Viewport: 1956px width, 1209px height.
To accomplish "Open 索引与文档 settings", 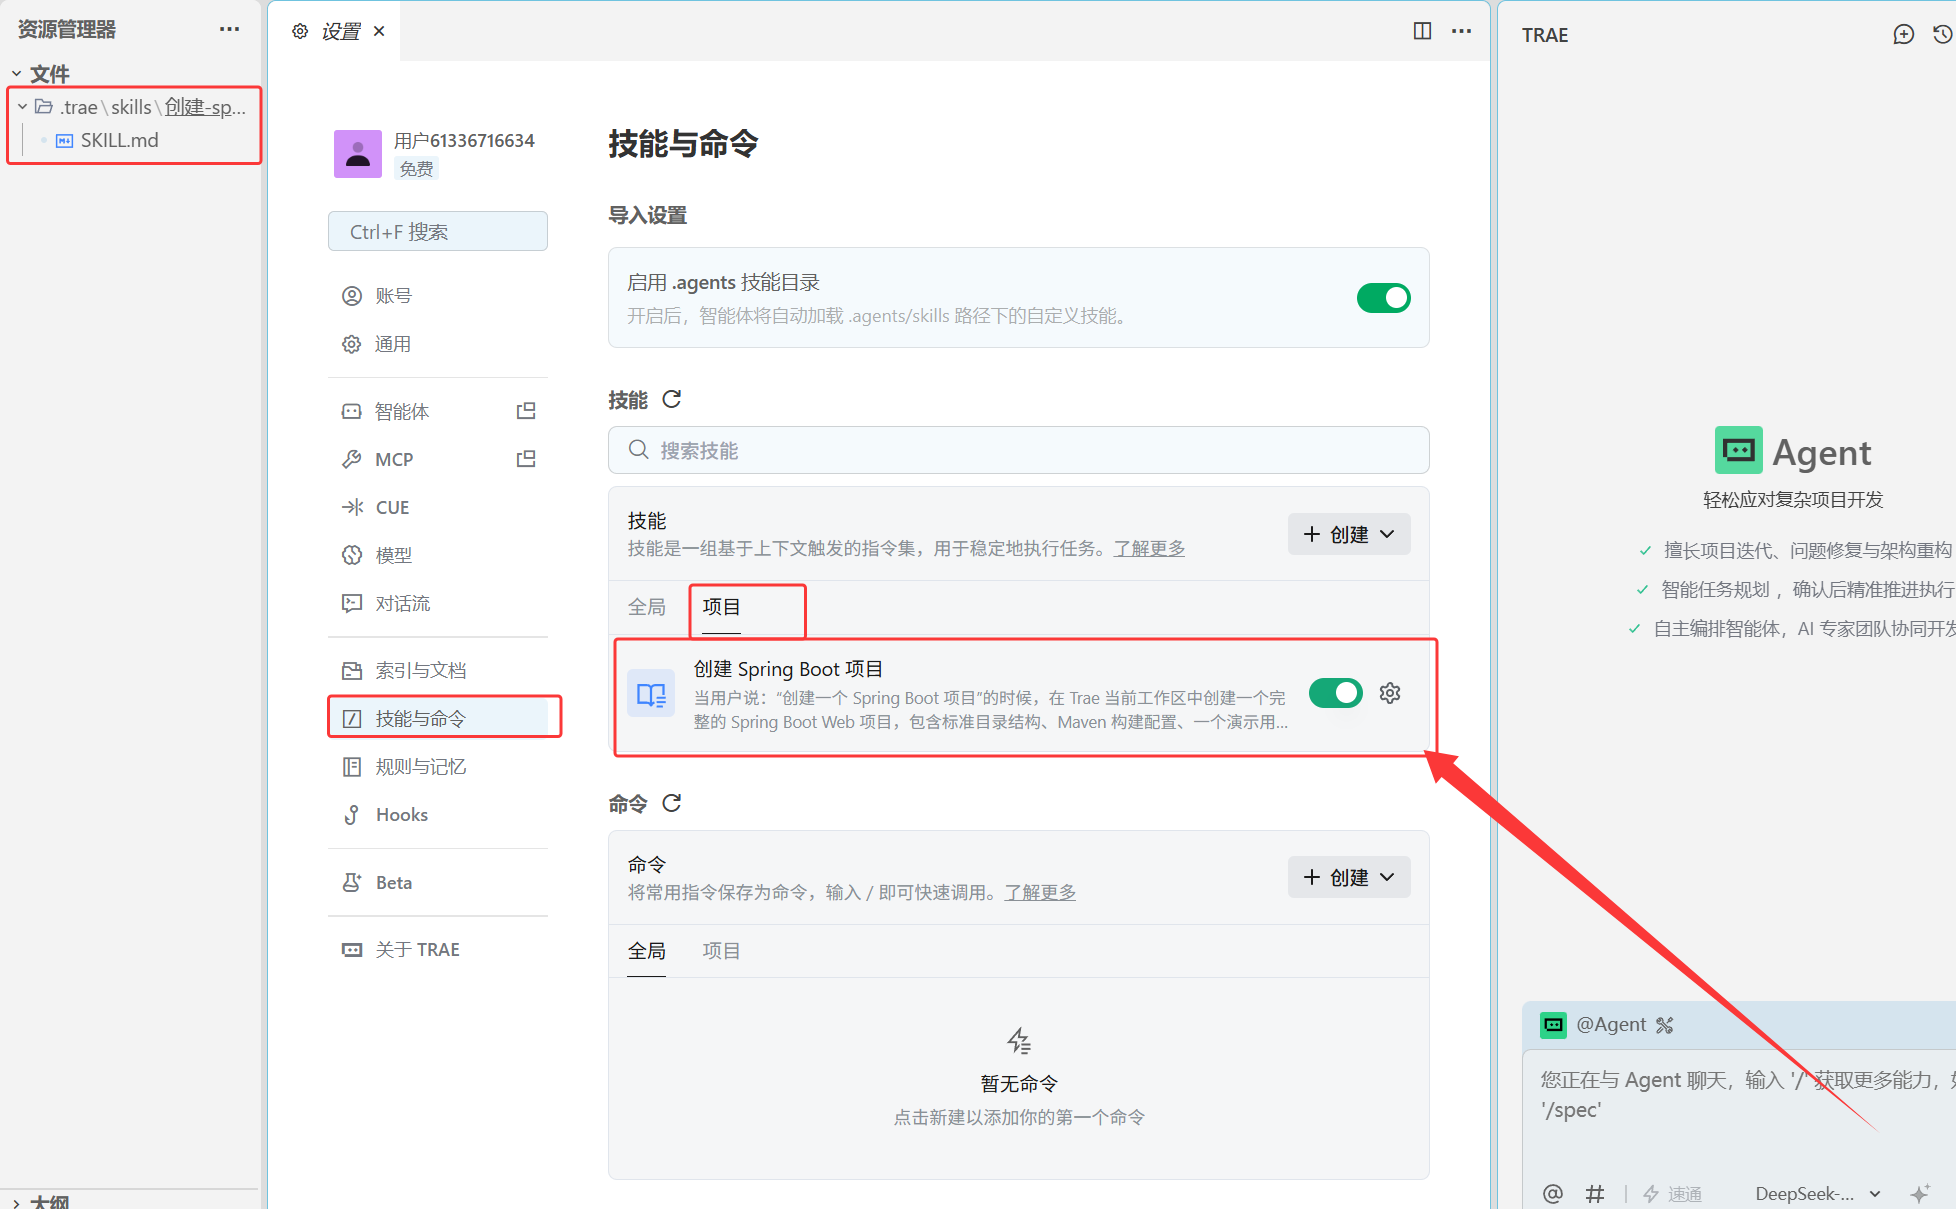I will click(x=437, y=671).
